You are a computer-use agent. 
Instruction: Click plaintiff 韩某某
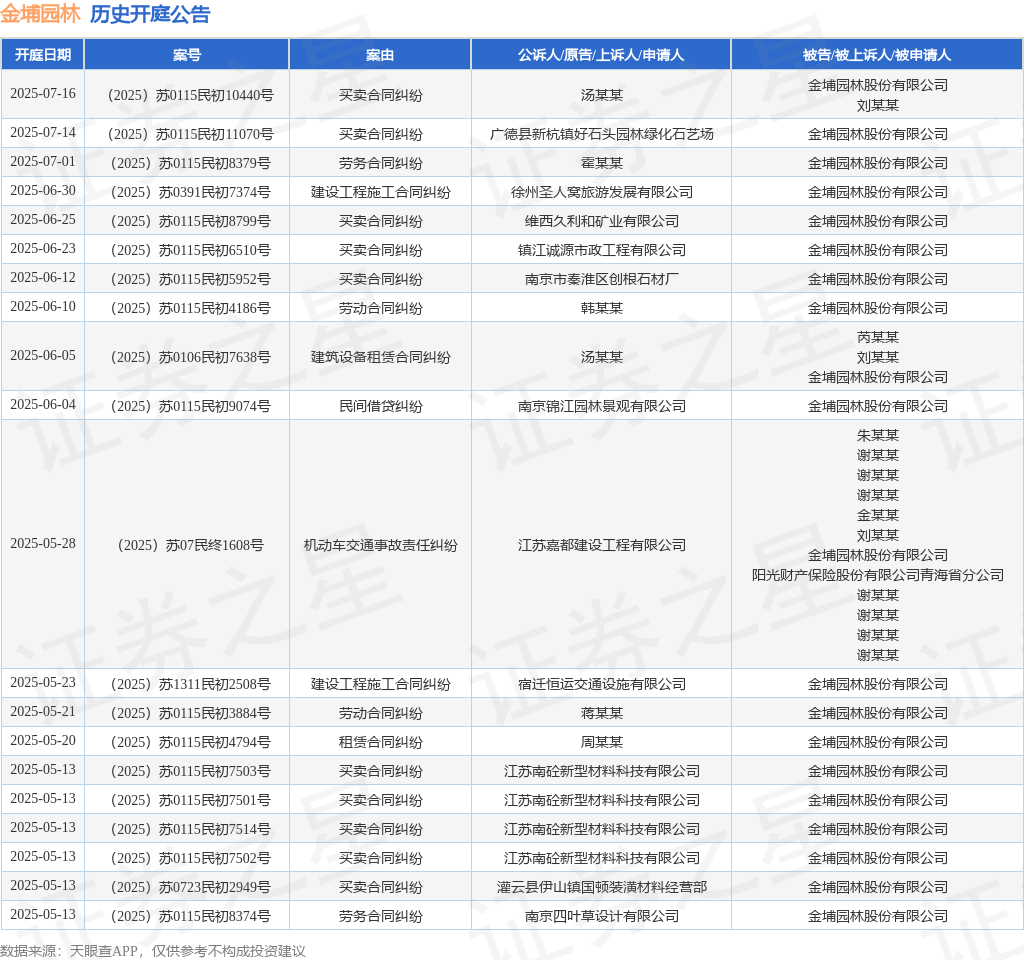click(601, 308)
